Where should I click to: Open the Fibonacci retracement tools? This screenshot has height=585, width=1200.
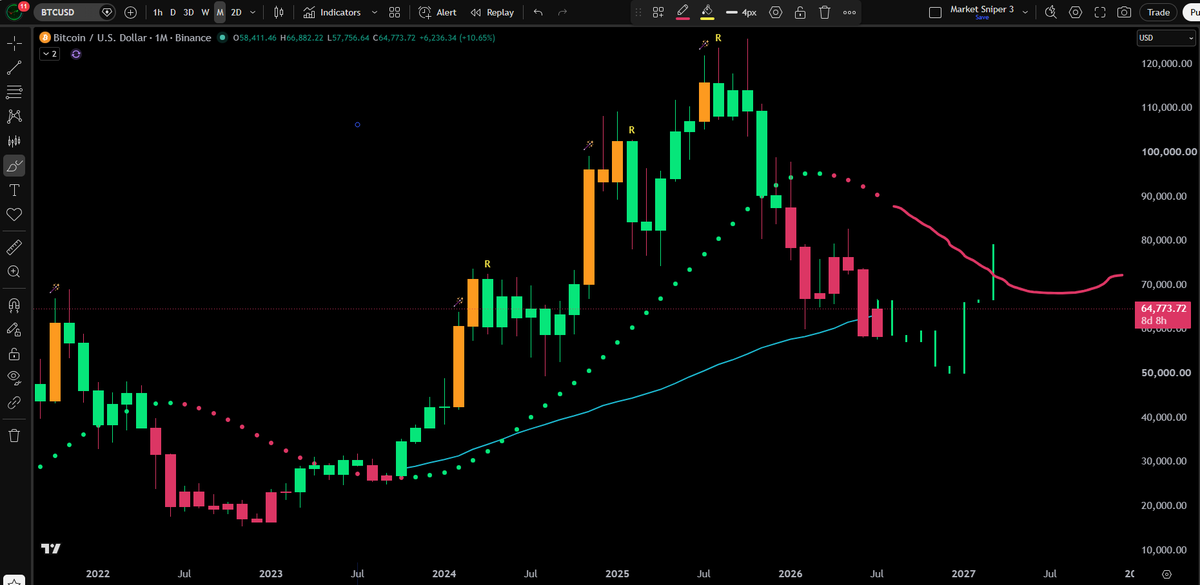pos(14,92)
